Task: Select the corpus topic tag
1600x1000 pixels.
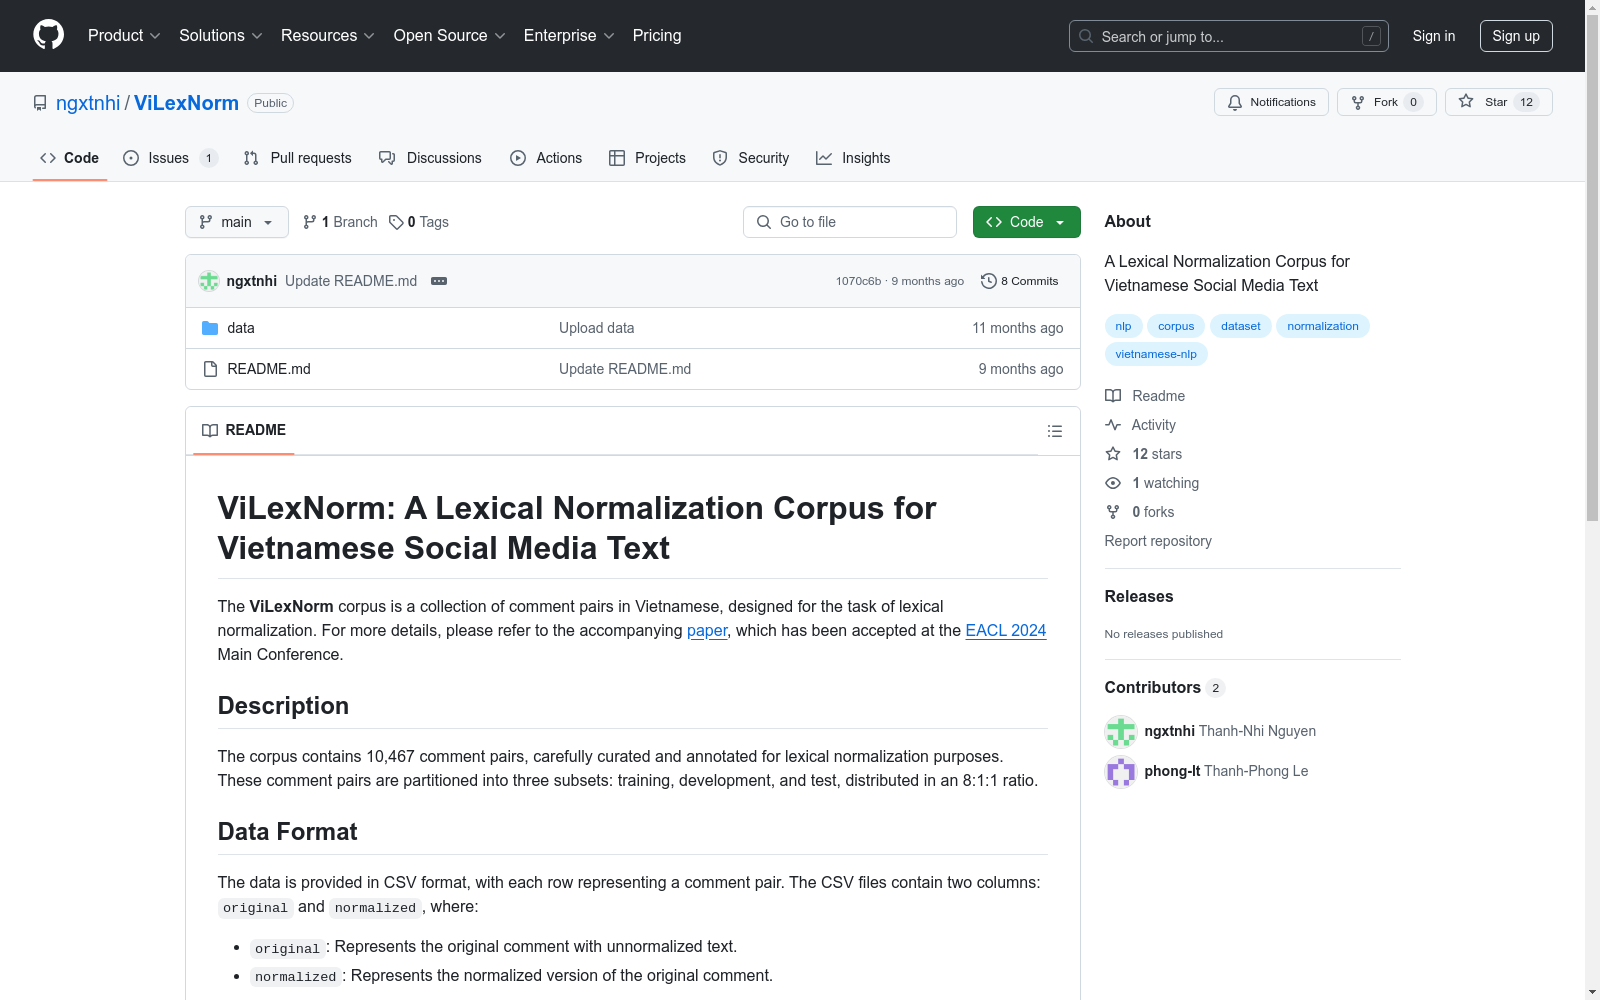Action: point(1176,326)
